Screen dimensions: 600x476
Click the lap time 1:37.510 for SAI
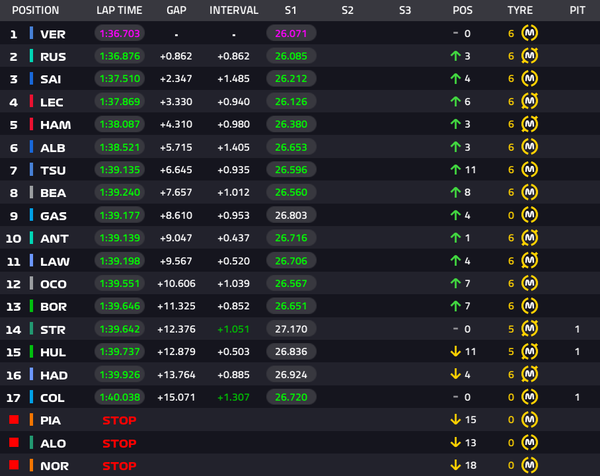pyautogui.click(x=120, y=79)
